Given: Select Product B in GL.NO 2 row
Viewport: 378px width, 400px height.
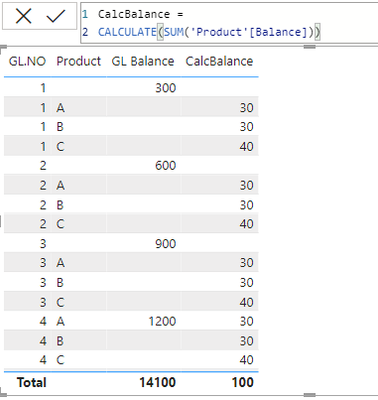Looking at the screenshot, I should (60, 205).
